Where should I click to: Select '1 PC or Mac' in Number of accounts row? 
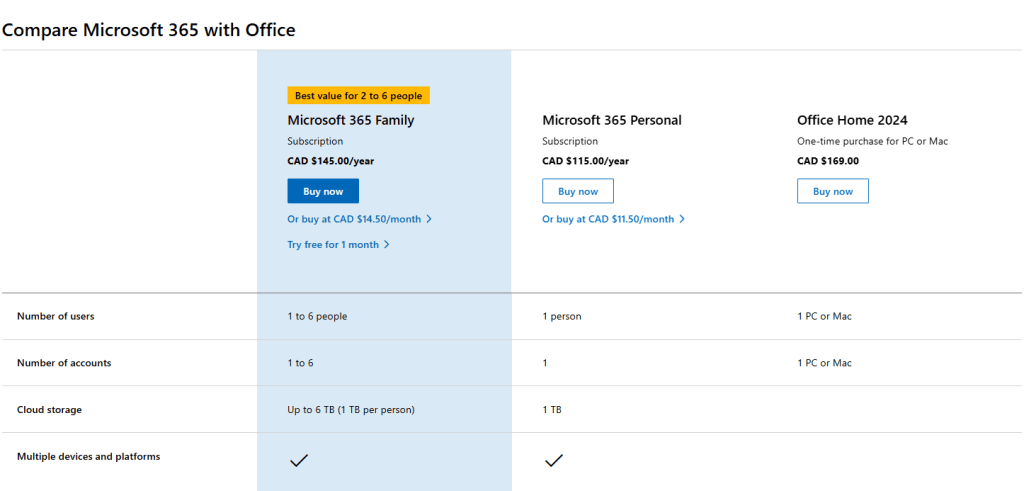point(824,363)
